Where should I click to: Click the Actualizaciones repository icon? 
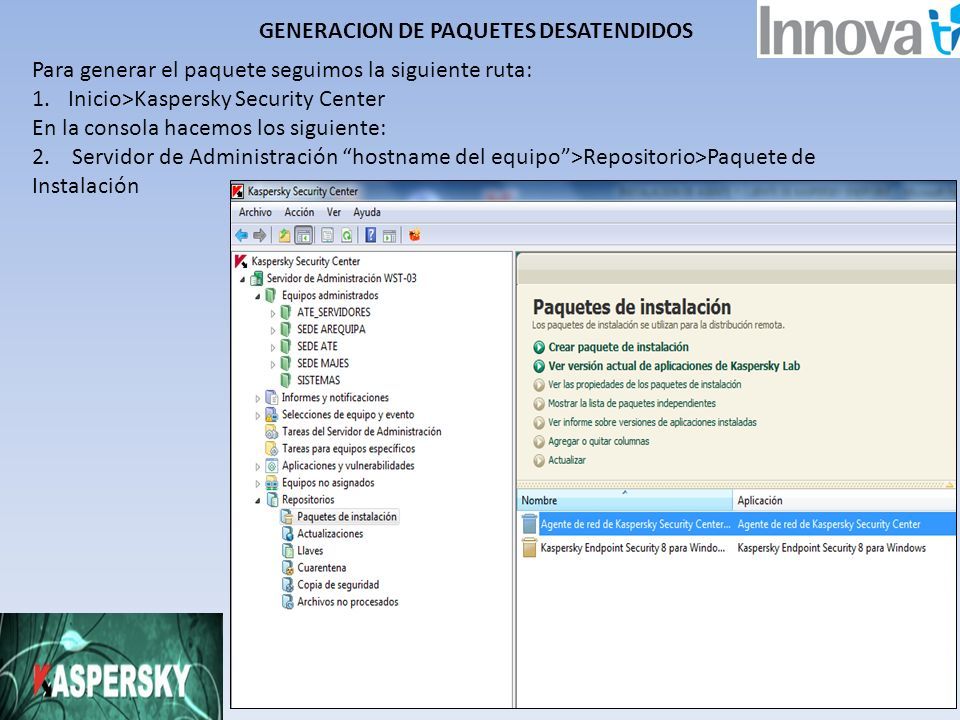287,534
